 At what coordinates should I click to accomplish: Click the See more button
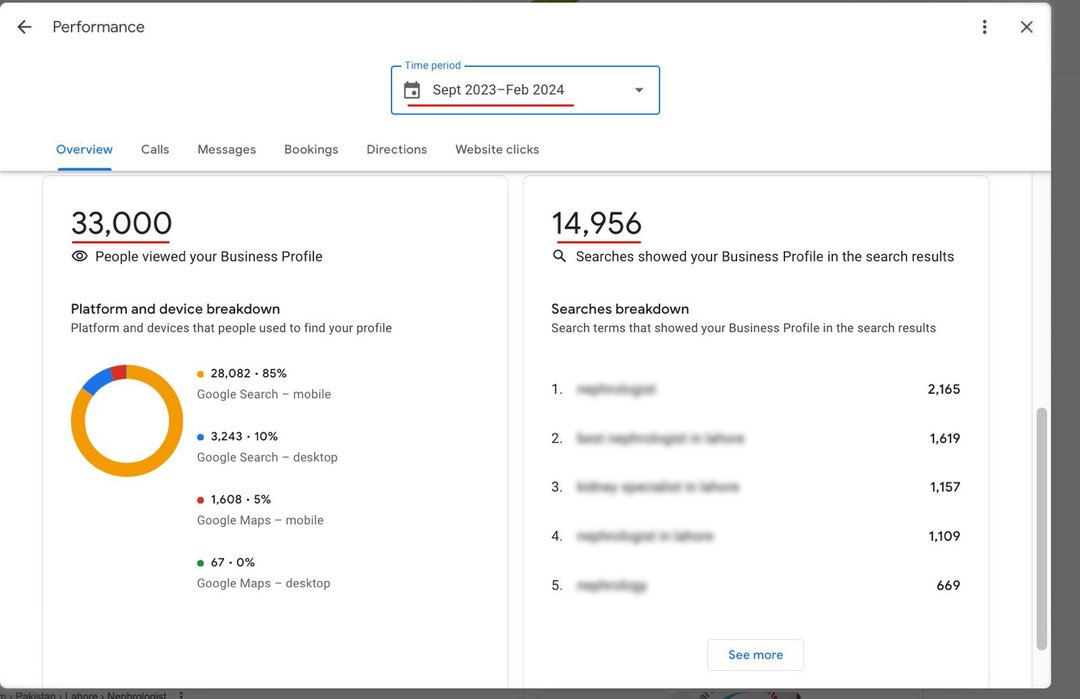[x=756, y=655]
